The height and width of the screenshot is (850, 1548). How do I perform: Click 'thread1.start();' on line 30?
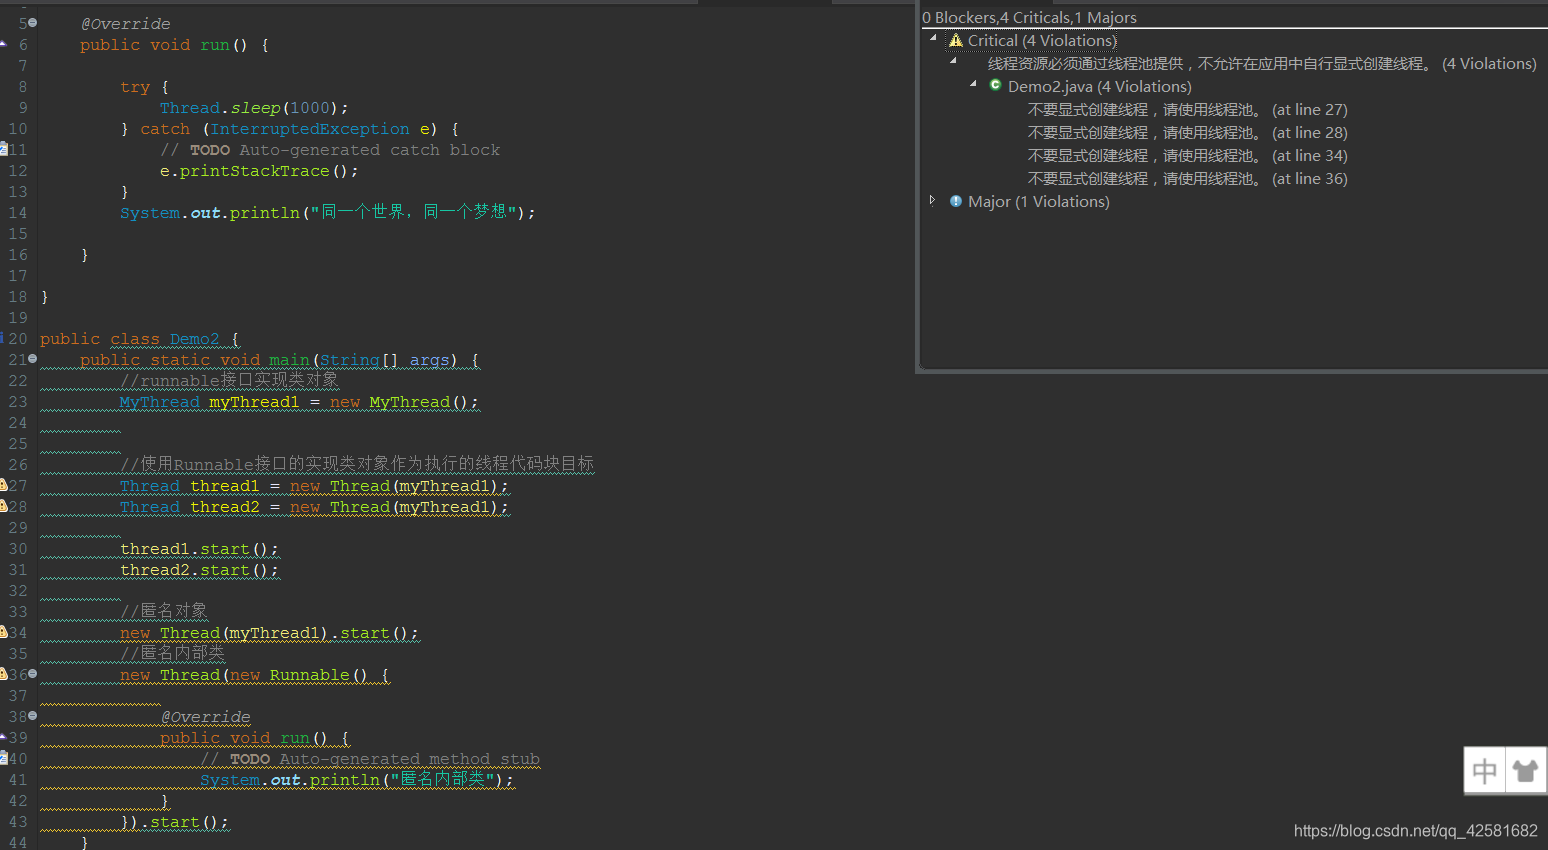199,549
